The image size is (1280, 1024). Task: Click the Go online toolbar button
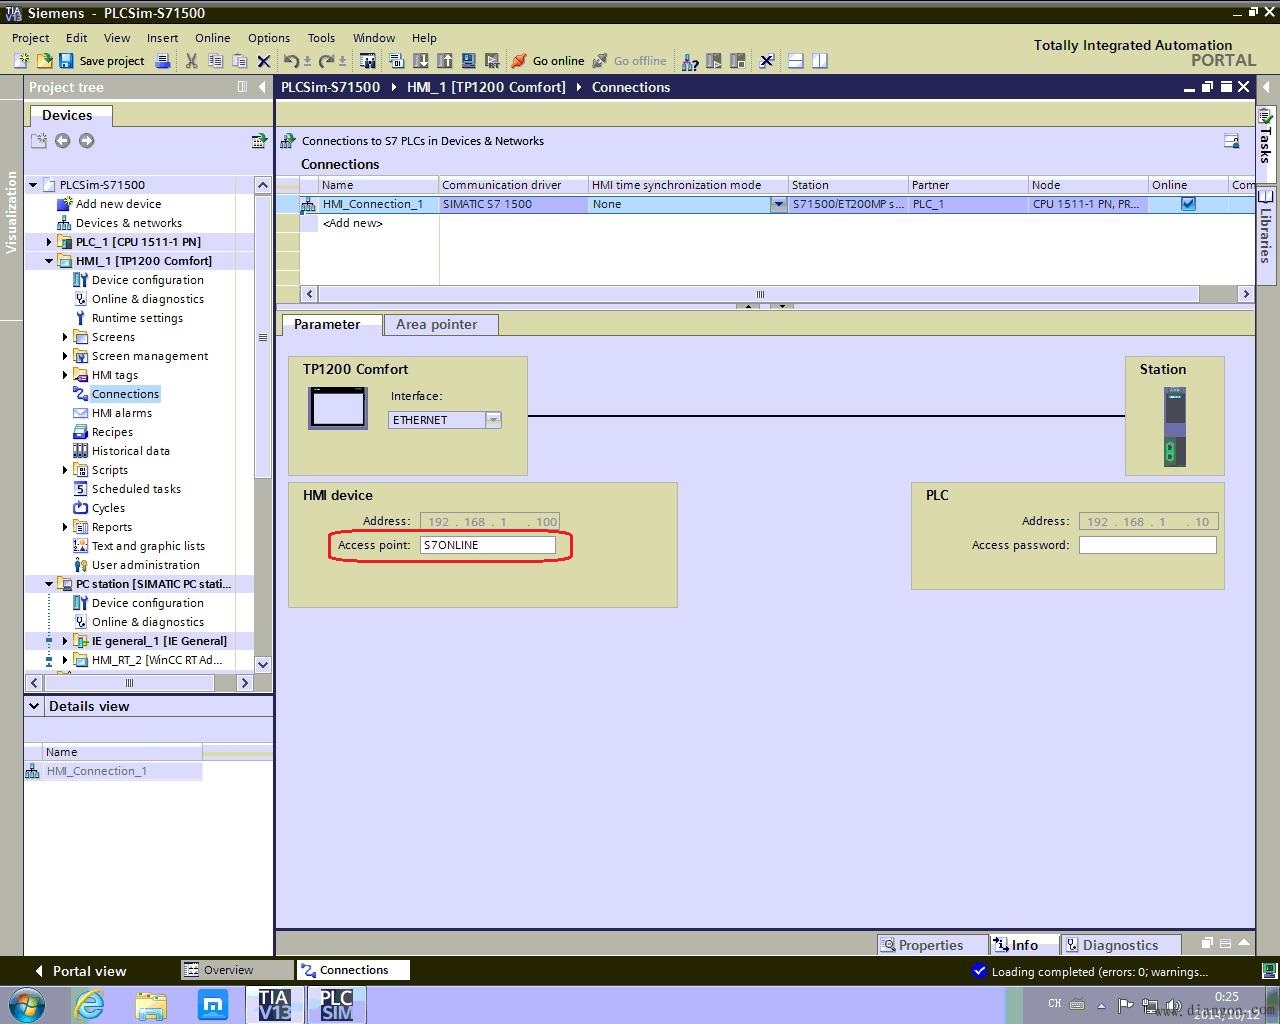pyautogui.click(x=548, y=61)
